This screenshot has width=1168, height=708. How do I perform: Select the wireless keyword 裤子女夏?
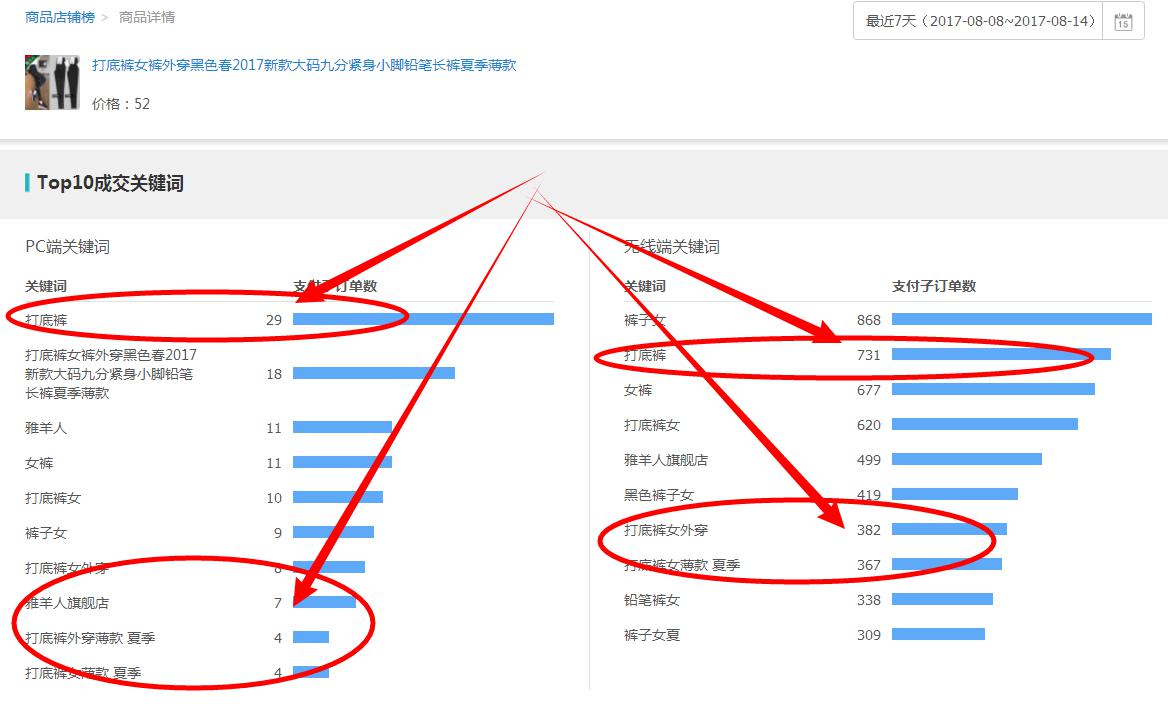click(x=651, y=635)
